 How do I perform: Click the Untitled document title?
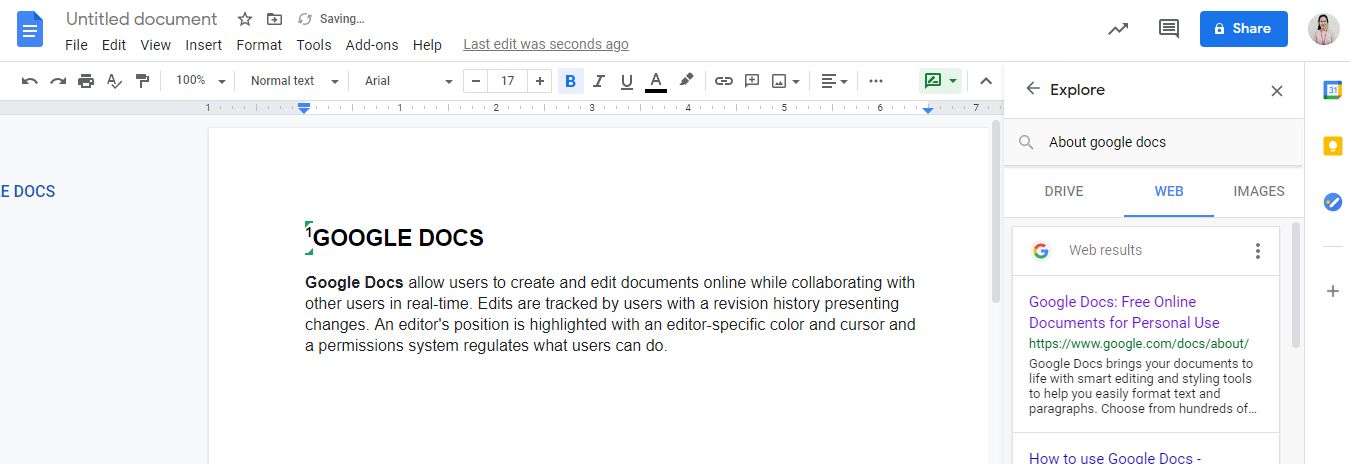tap(142, 19)
